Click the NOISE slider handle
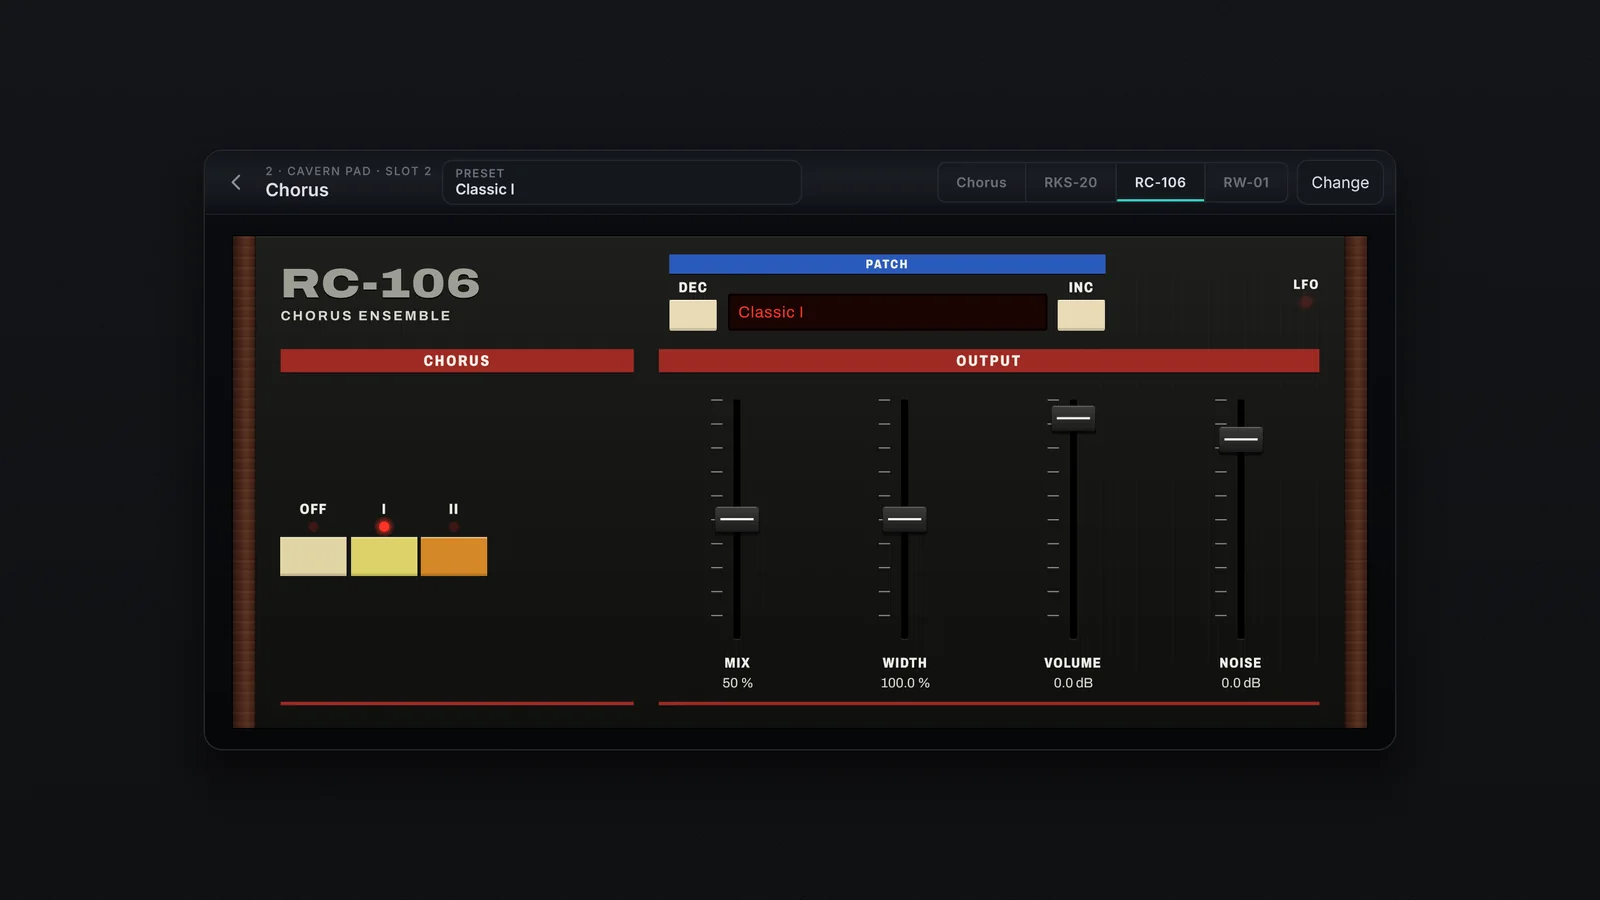 [1241, 439]
